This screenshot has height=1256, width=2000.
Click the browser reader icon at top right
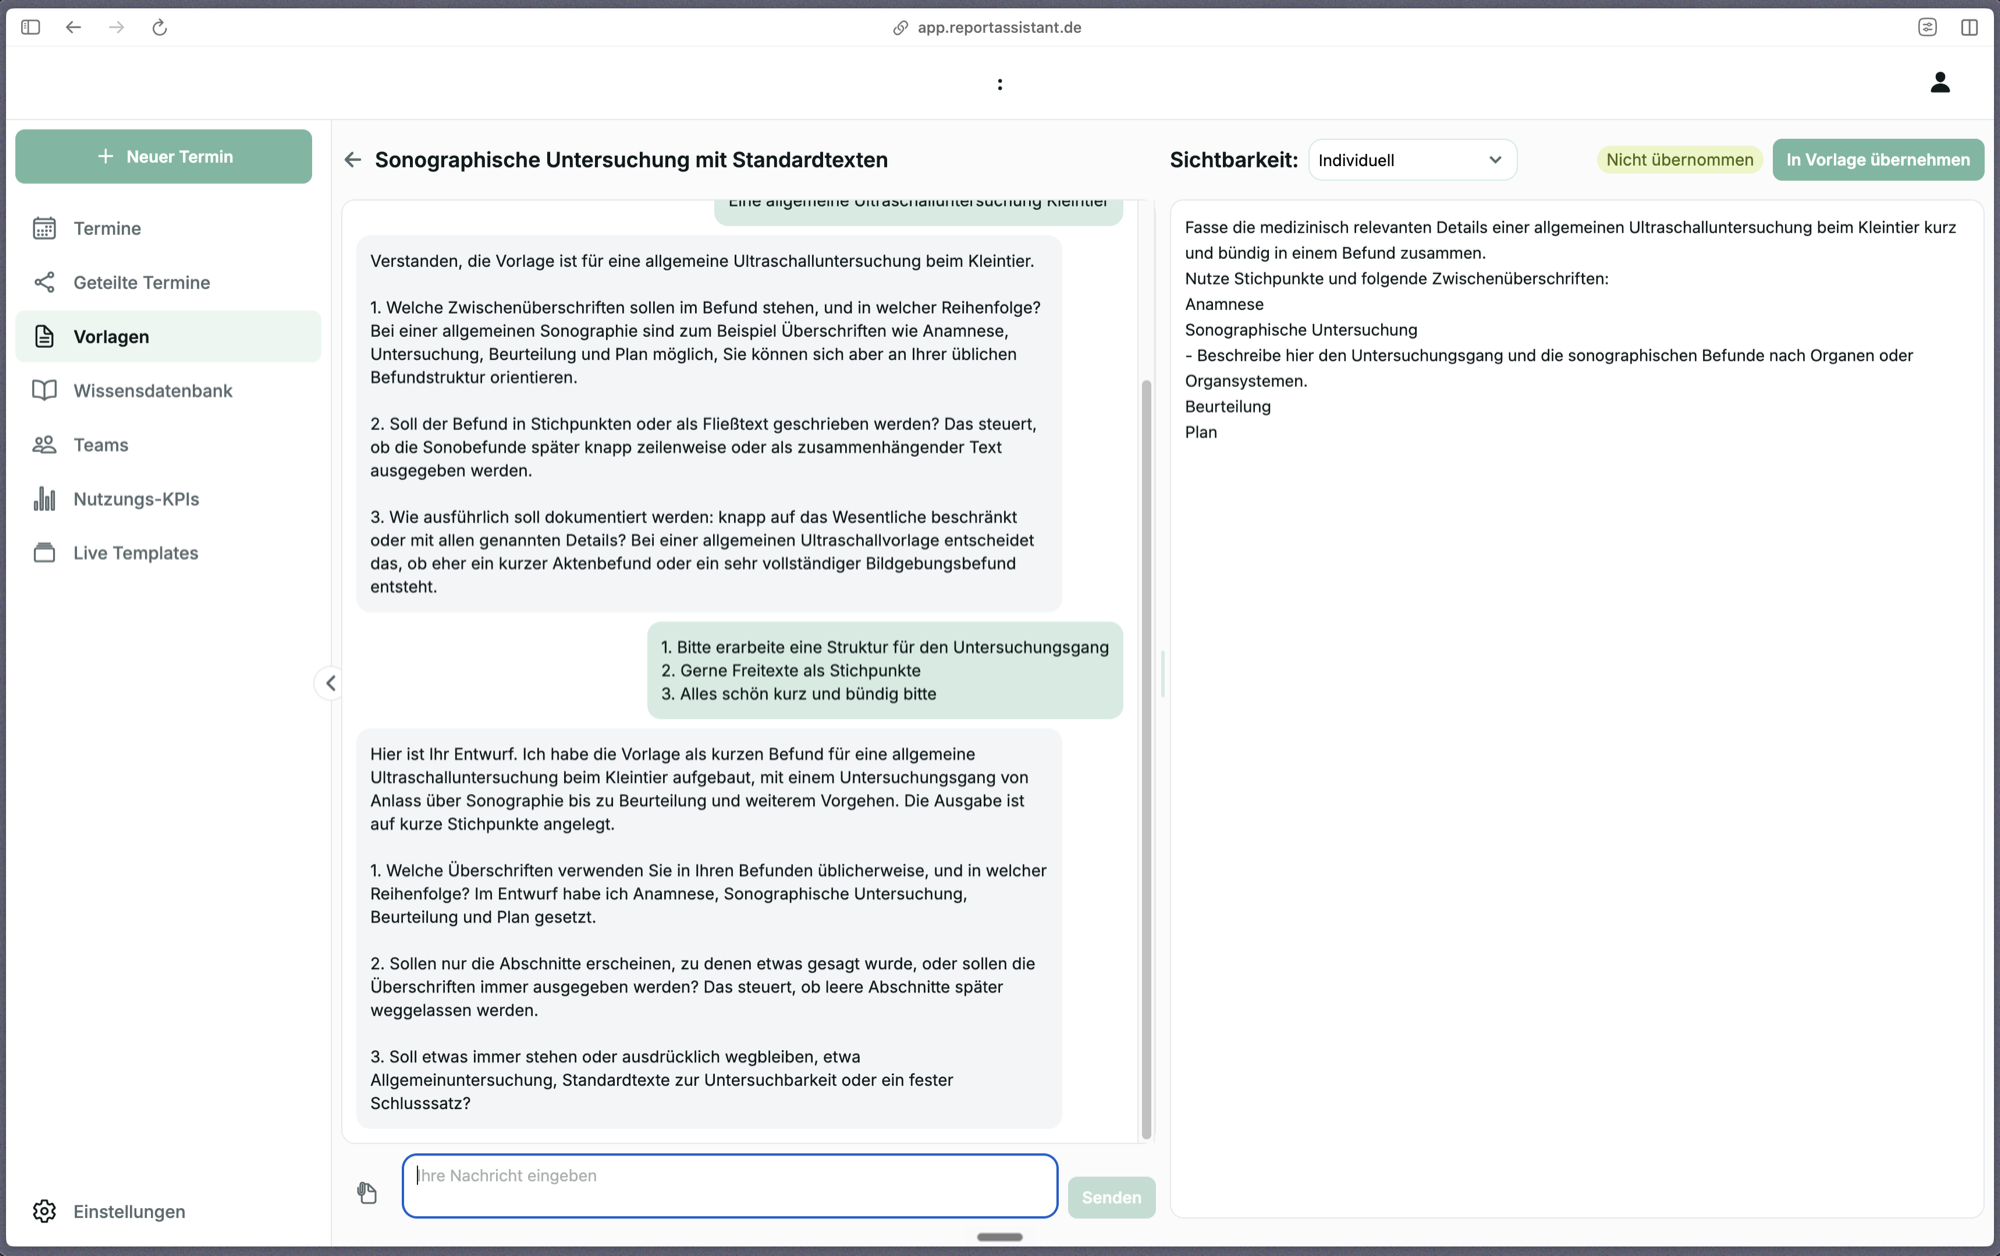(x=1927, y=27)
